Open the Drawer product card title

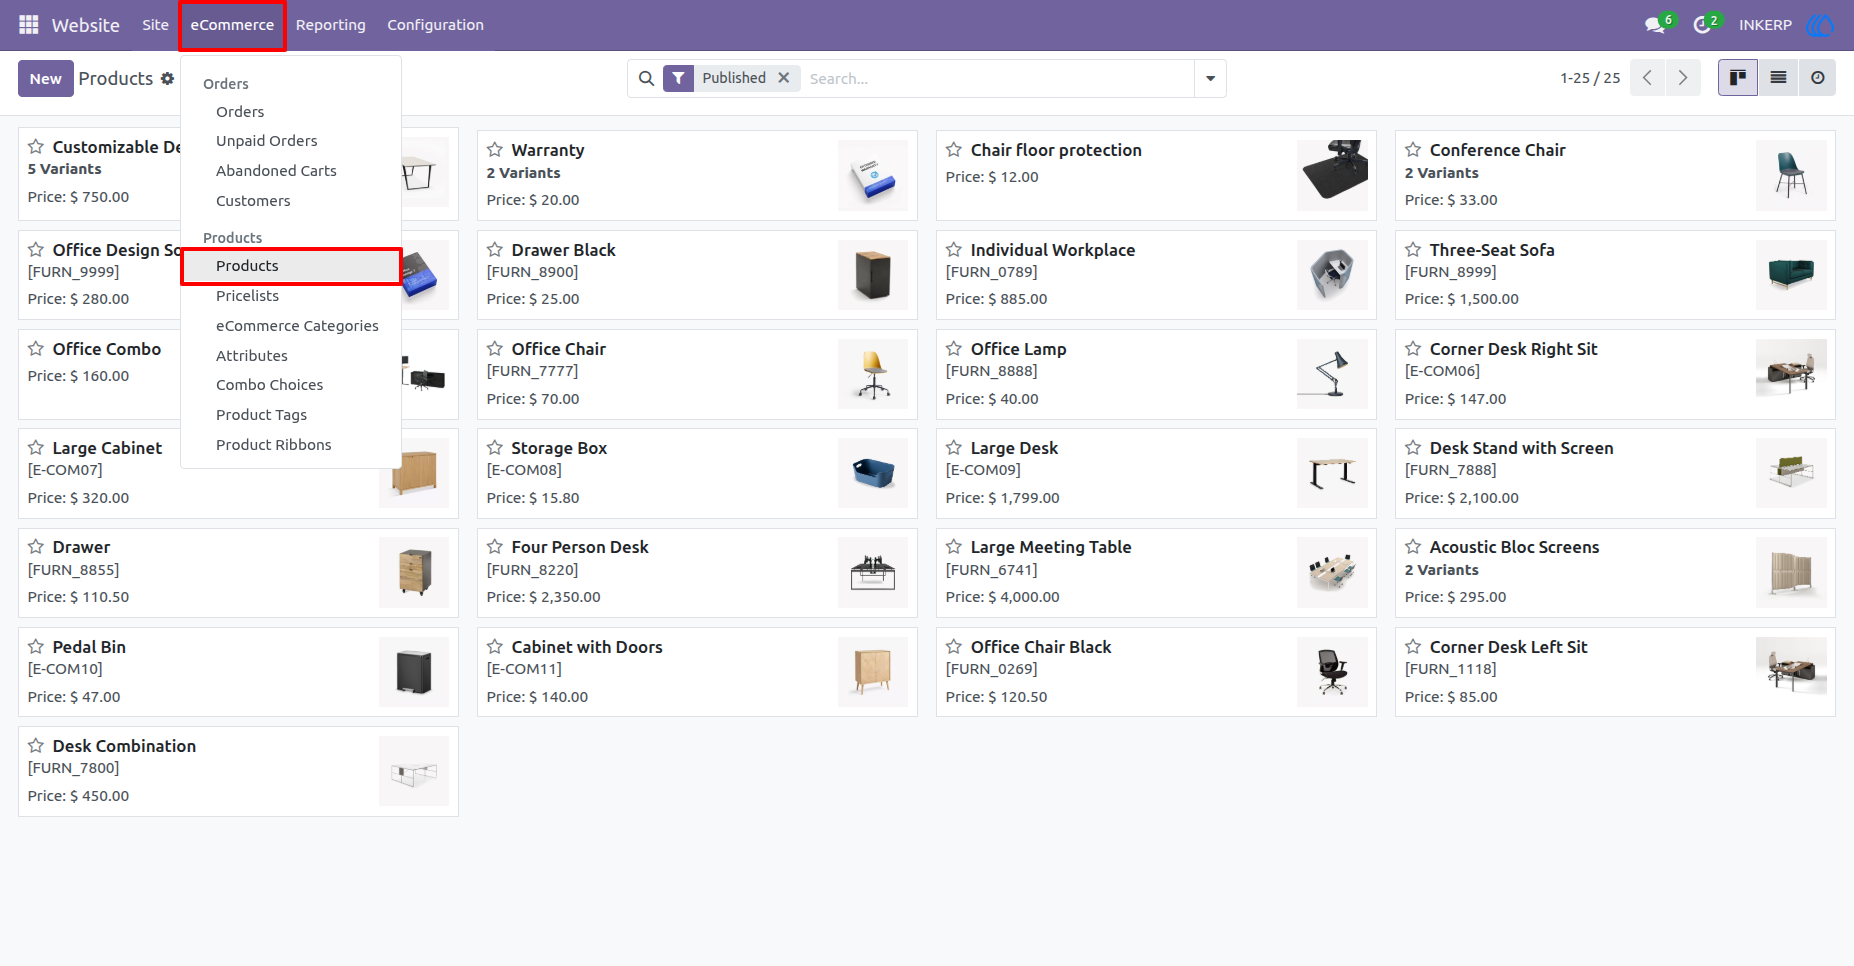(x=81, y=547)
